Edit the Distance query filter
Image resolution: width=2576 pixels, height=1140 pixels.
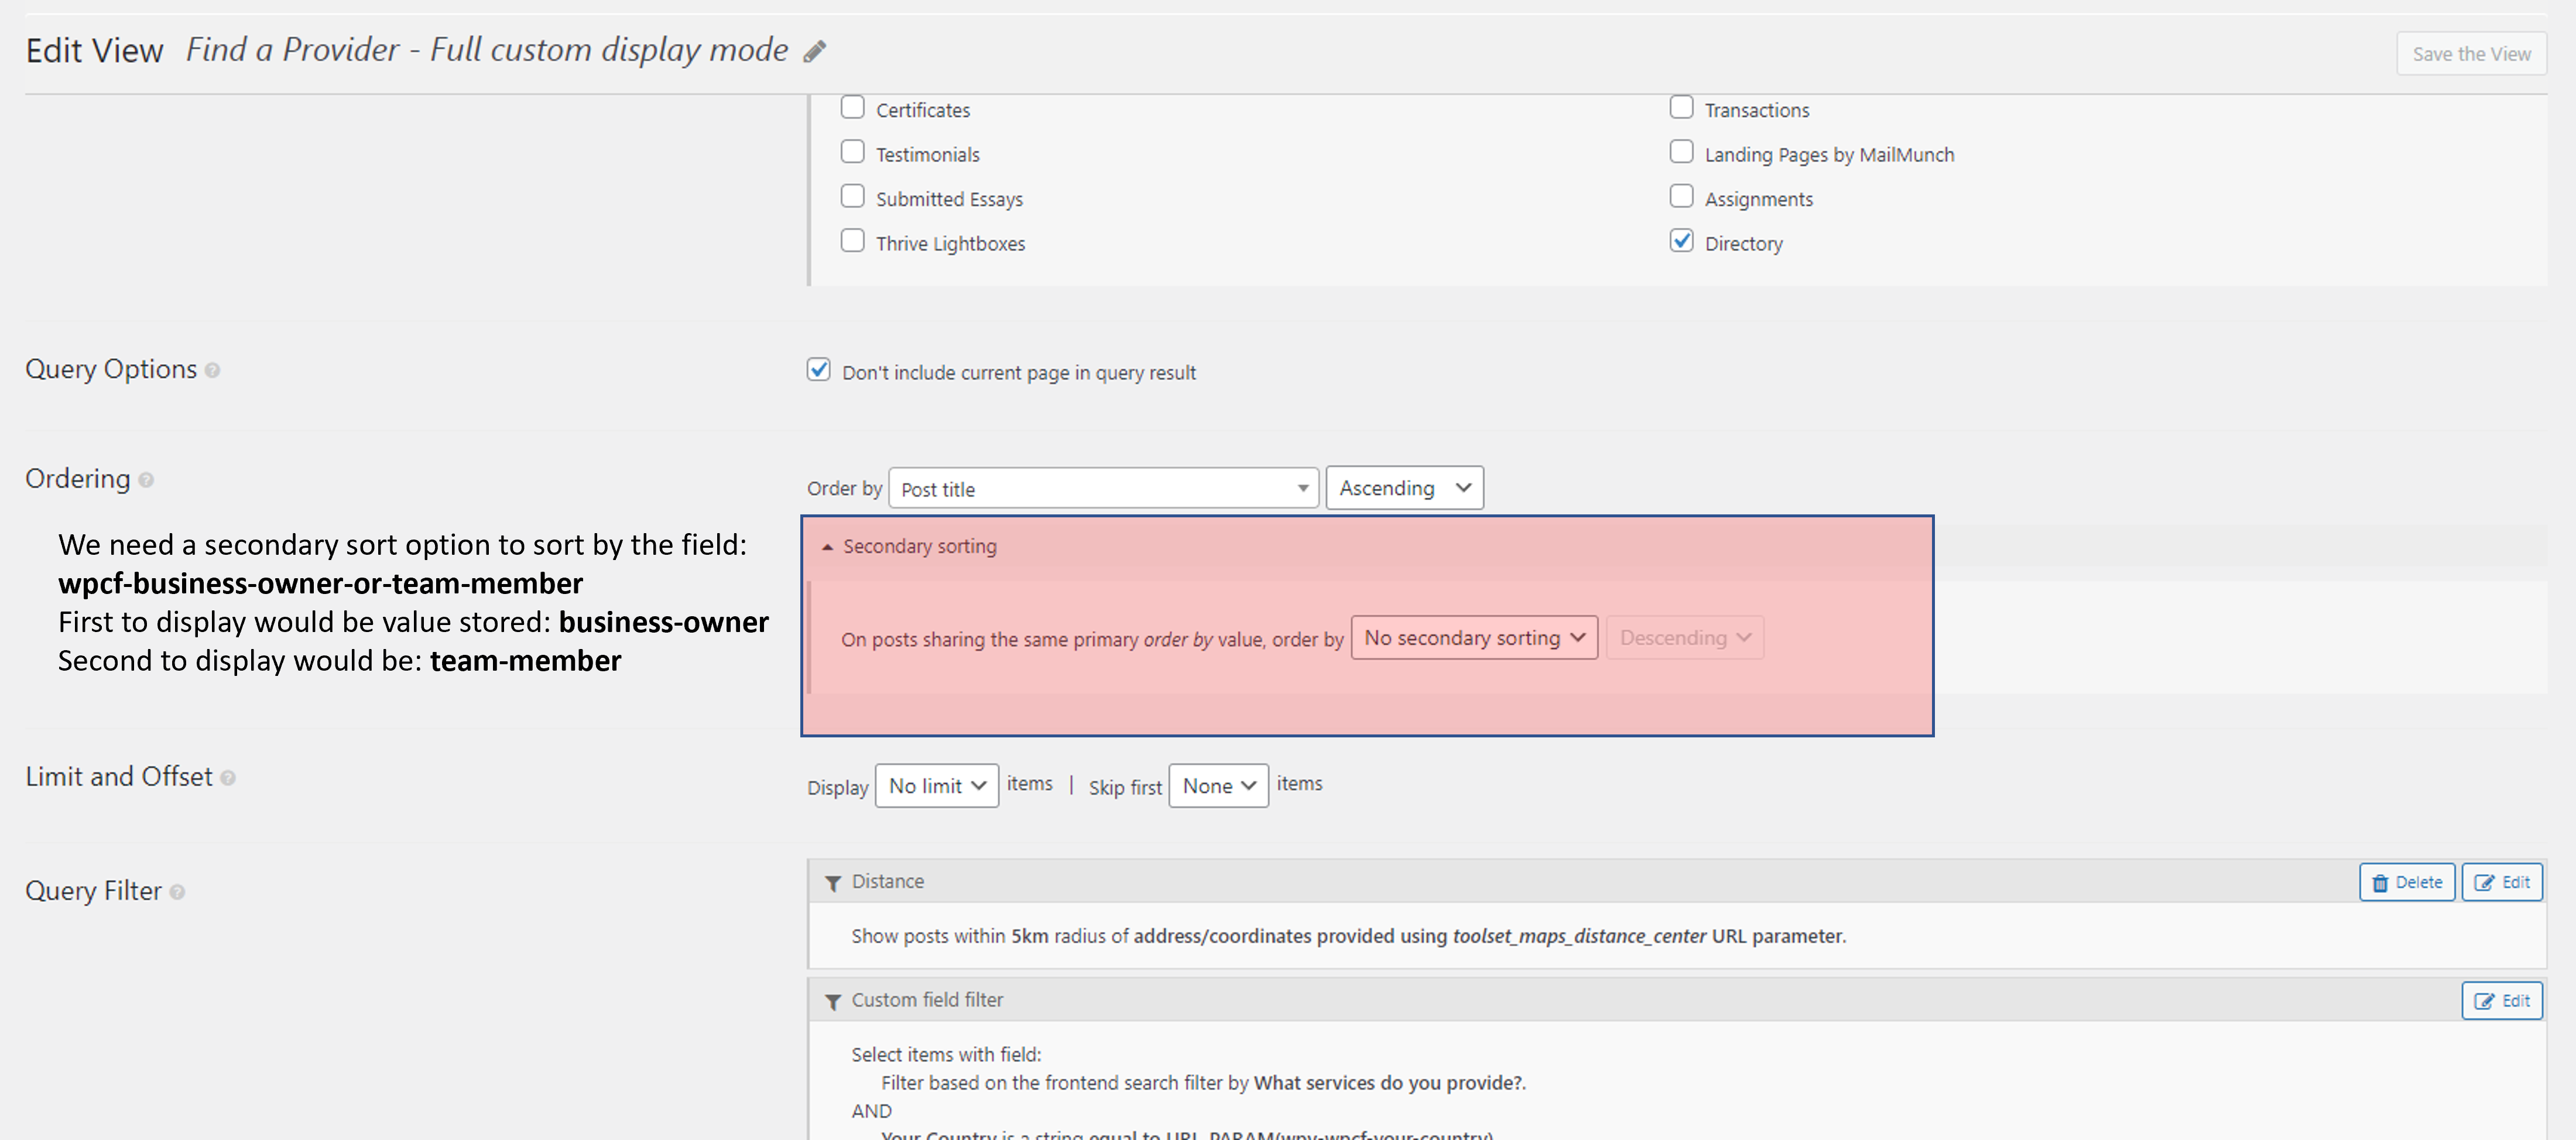coord(2501,882)
